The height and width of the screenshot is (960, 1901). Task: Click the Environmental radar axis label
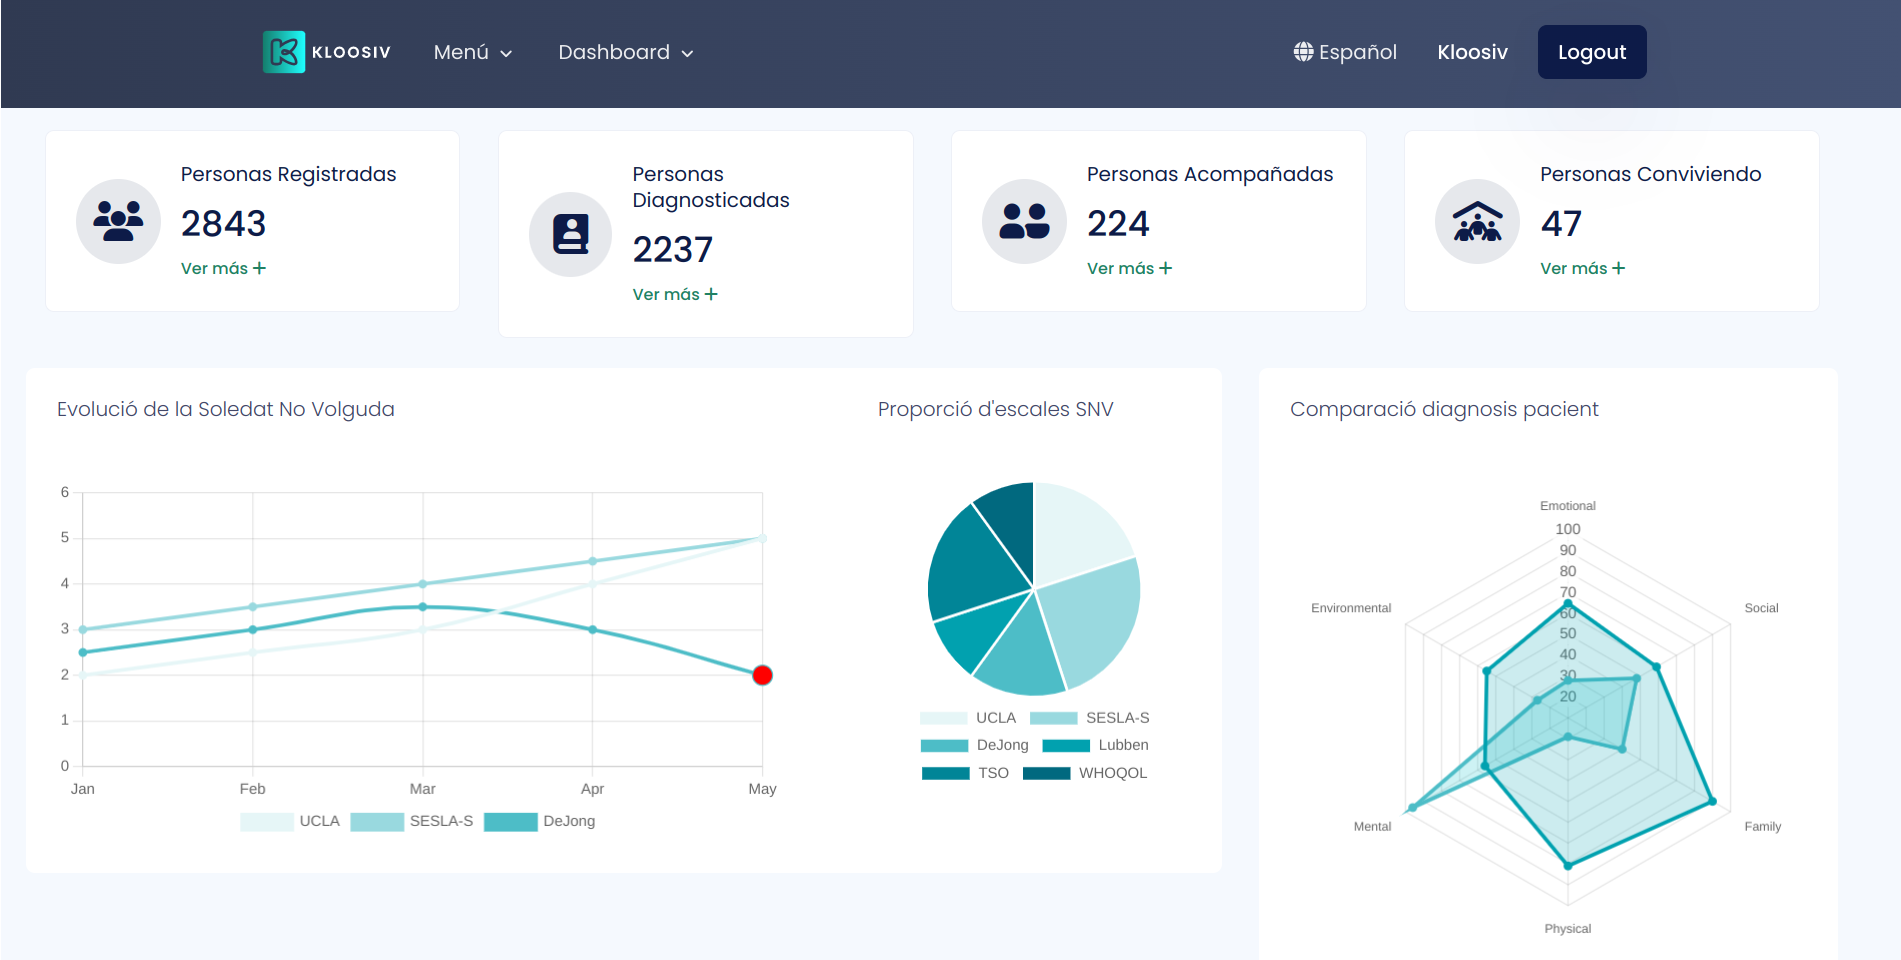pos(1351,608)
